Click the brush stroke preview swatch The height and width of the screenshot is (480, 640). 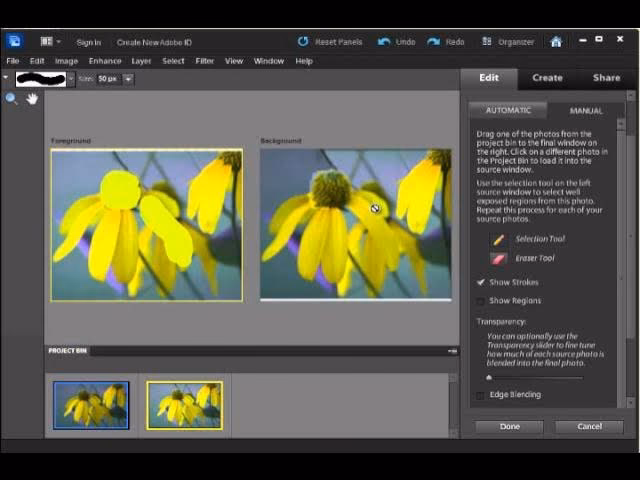(41, 79)
